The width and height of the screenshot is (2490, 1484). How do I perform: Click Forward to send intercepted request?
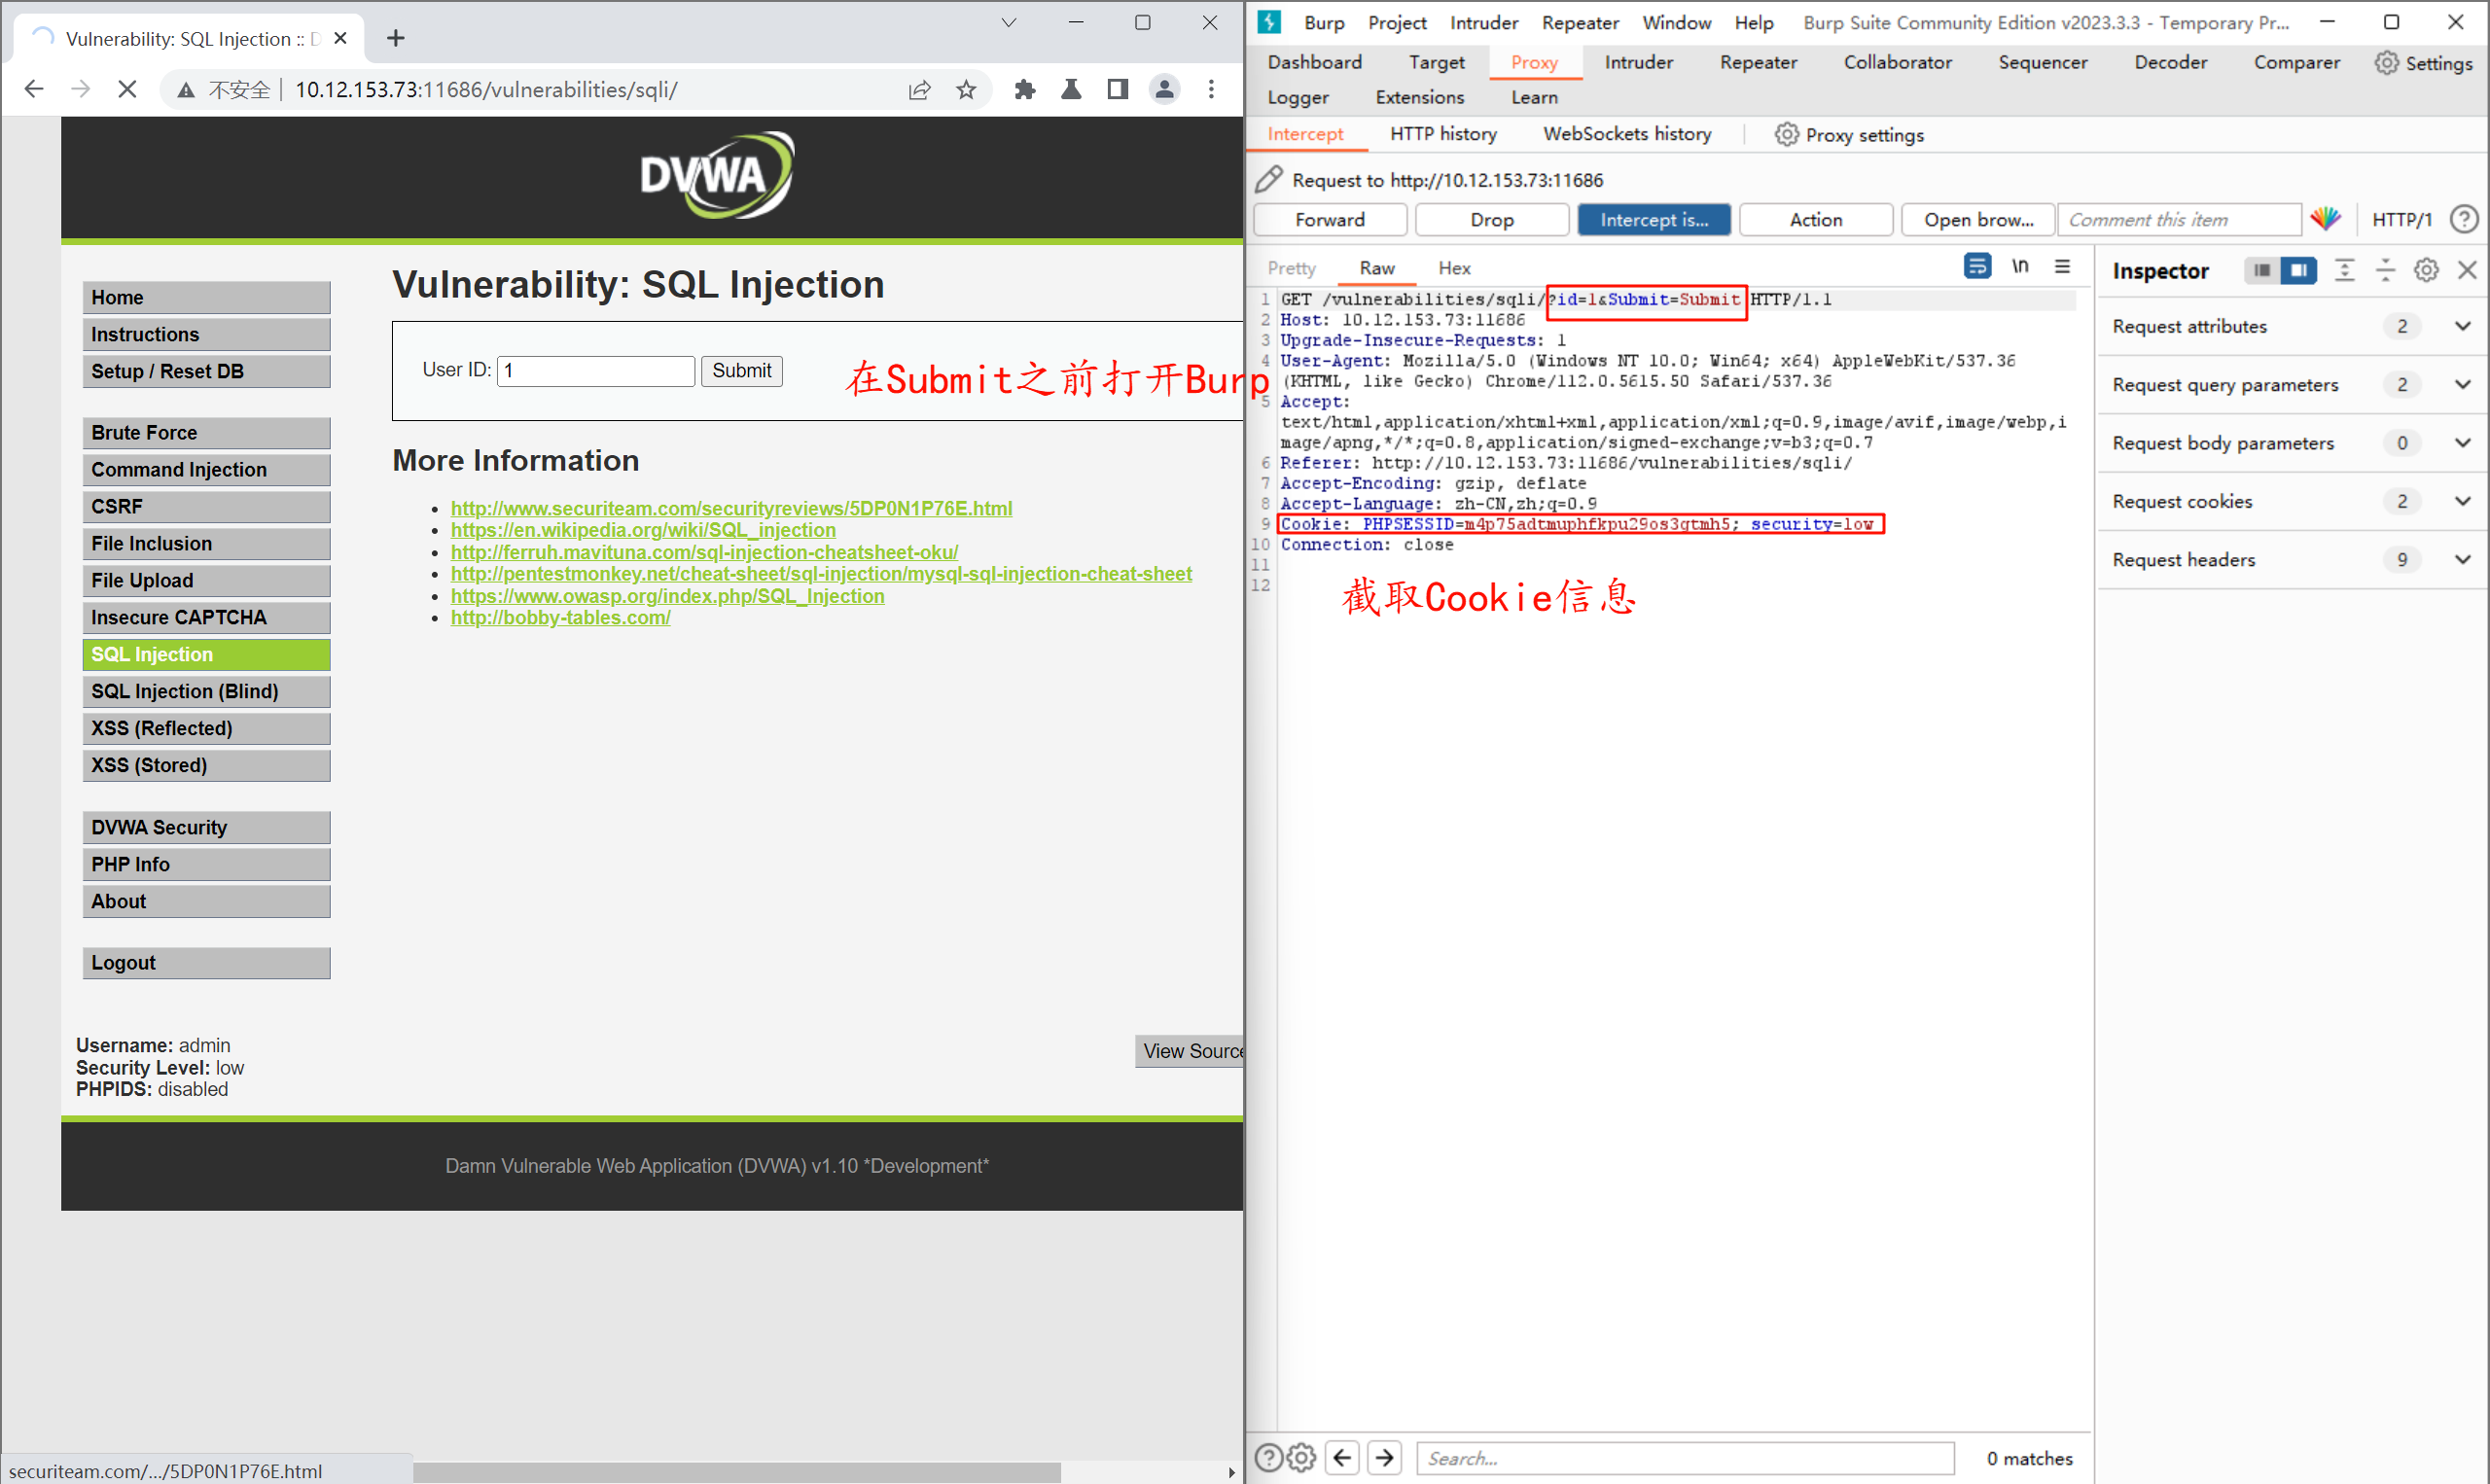click(x=1329, y=219)
